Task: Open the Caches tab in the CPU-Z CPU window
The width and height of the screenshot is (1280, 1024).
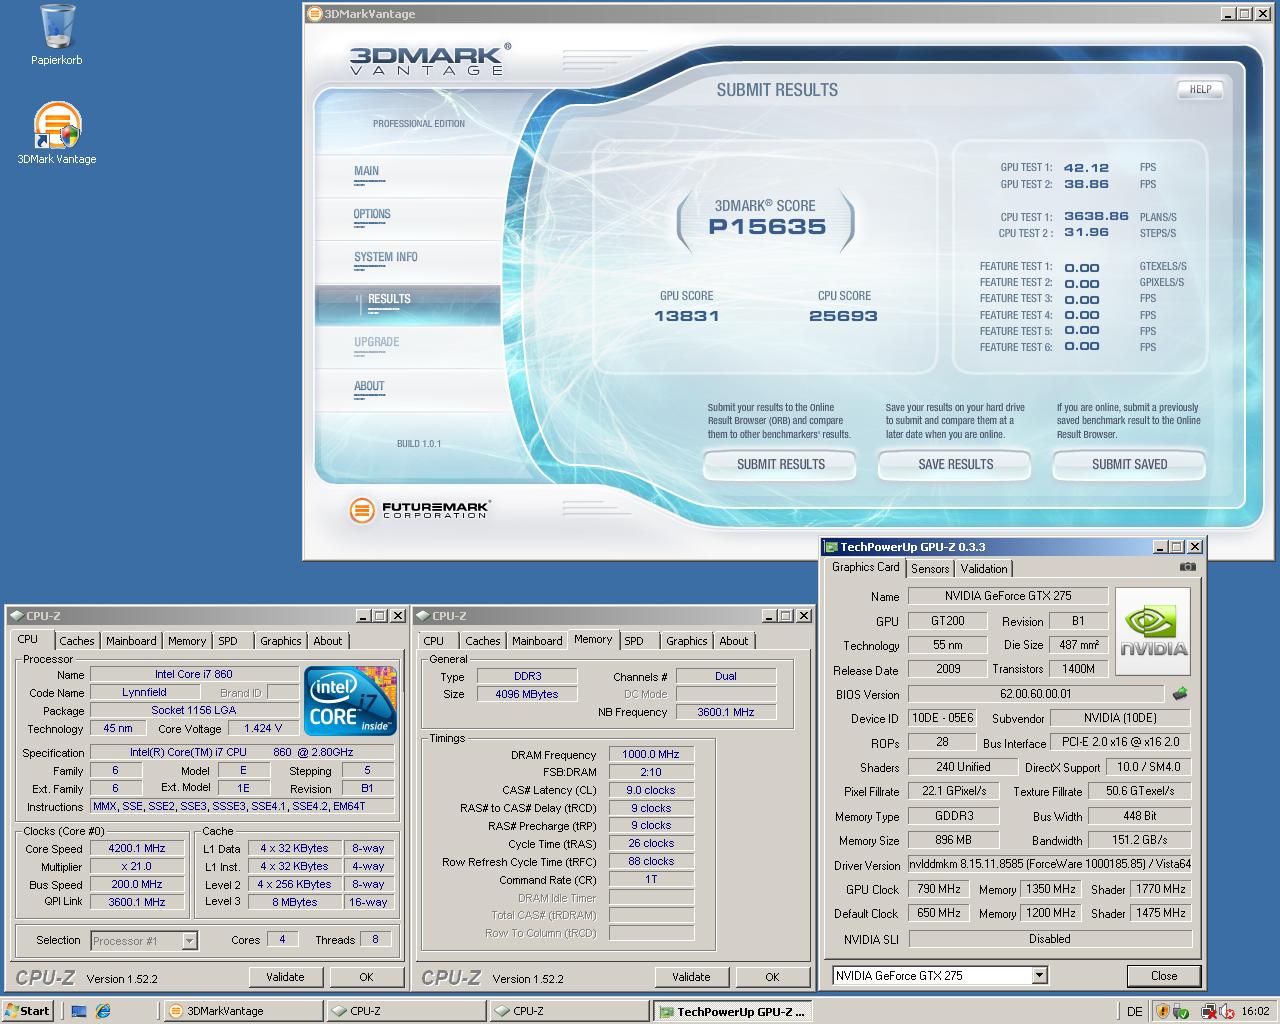Action: [x=77, y=641]
